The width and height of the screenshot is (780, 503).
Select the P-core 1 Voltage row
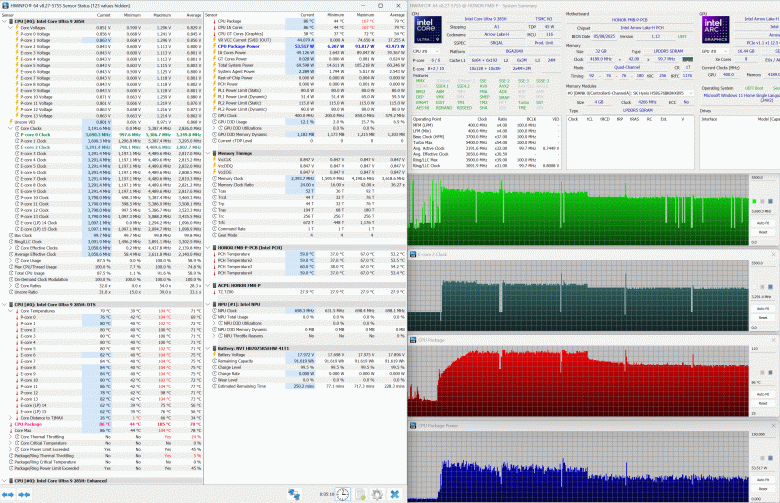point(101,40)
